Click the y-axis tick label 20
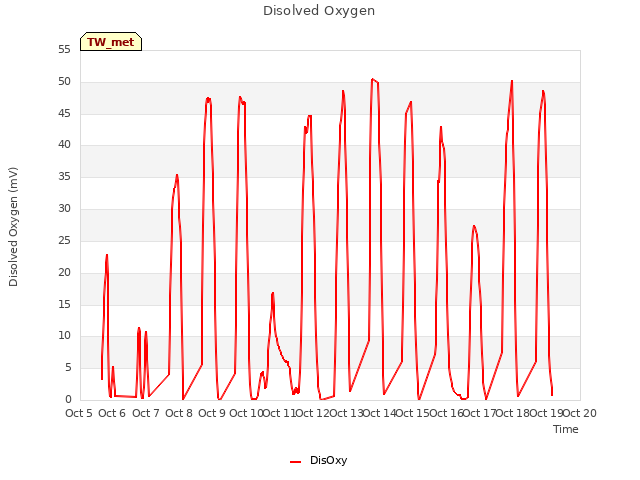The image size is (640, 480). (64, 272)
